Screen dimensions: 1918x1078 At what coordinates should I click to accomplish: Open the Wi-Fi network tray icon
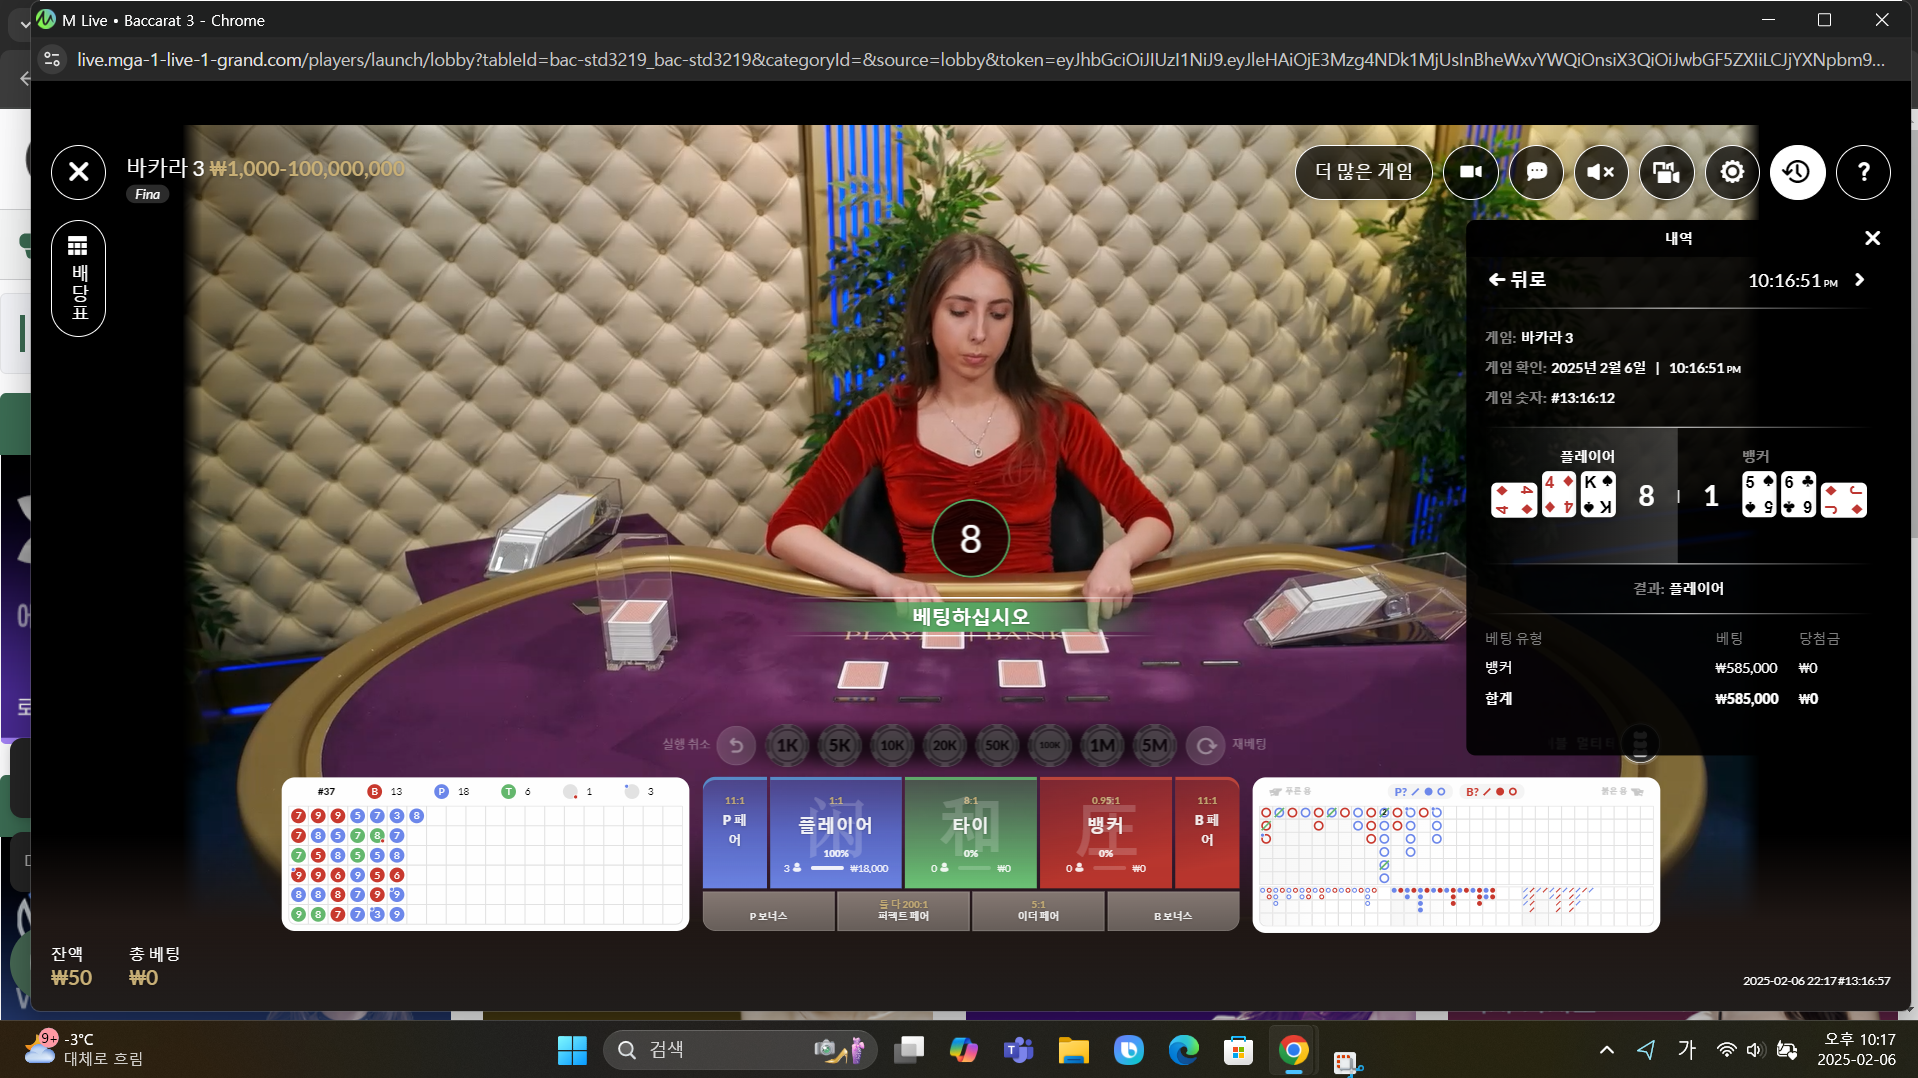coord(1726,1050)
